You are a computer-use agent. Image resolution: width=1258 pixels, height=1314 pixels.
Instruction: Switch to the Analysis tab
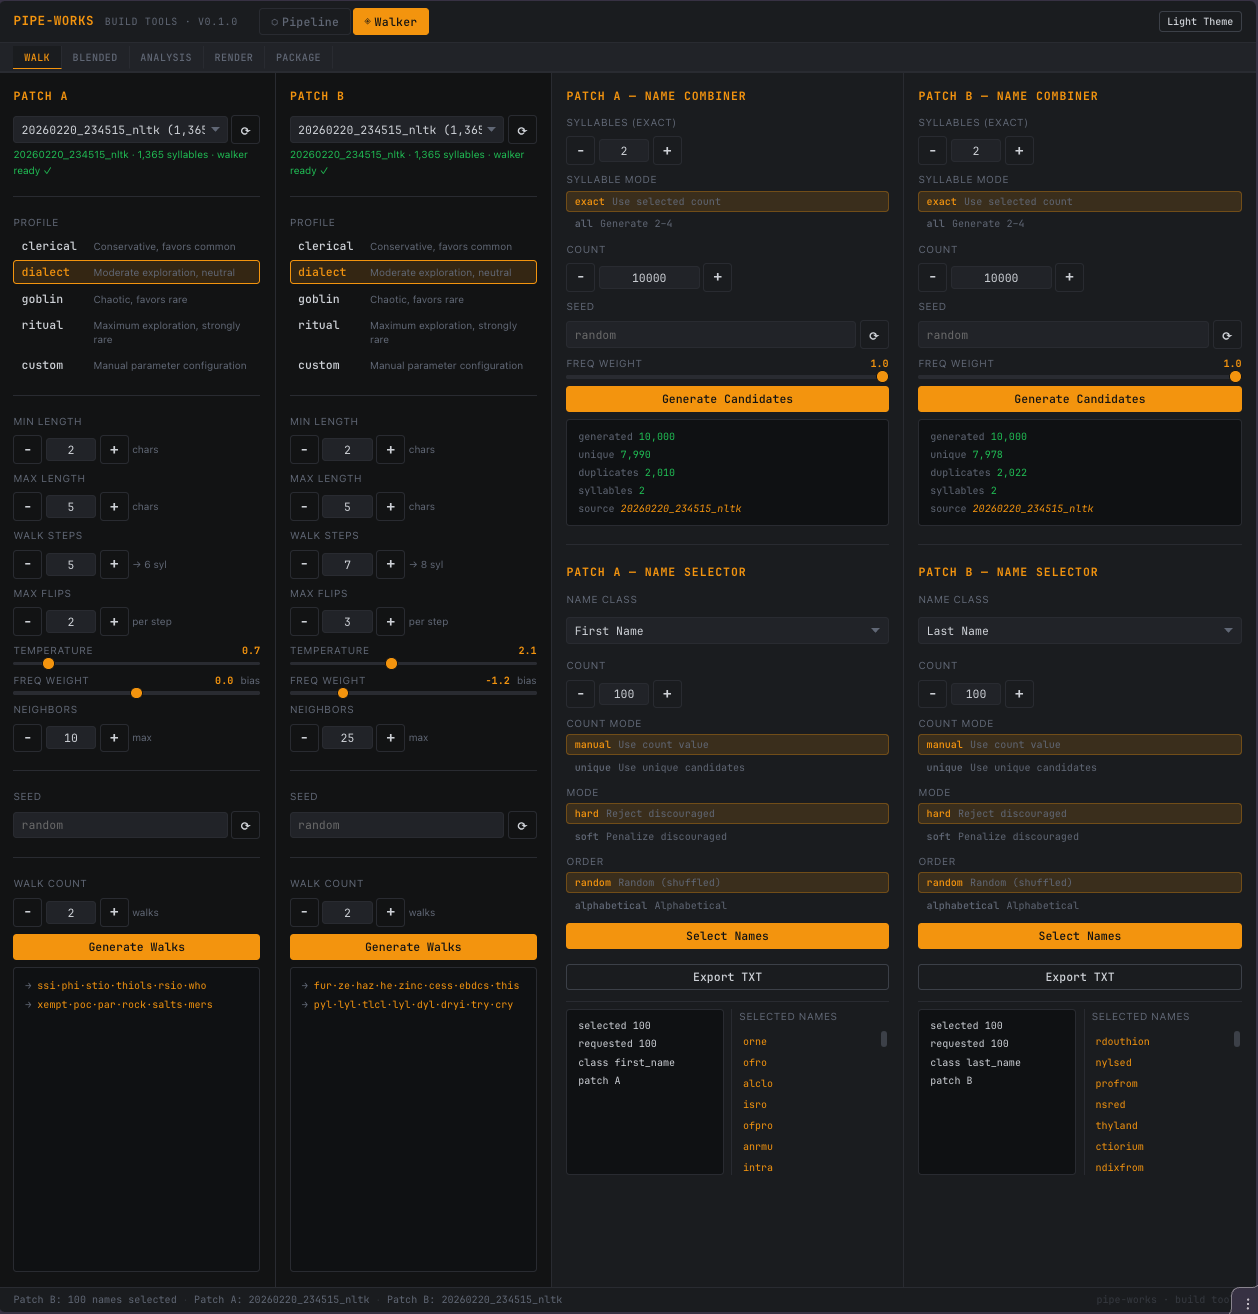(166, 58)
